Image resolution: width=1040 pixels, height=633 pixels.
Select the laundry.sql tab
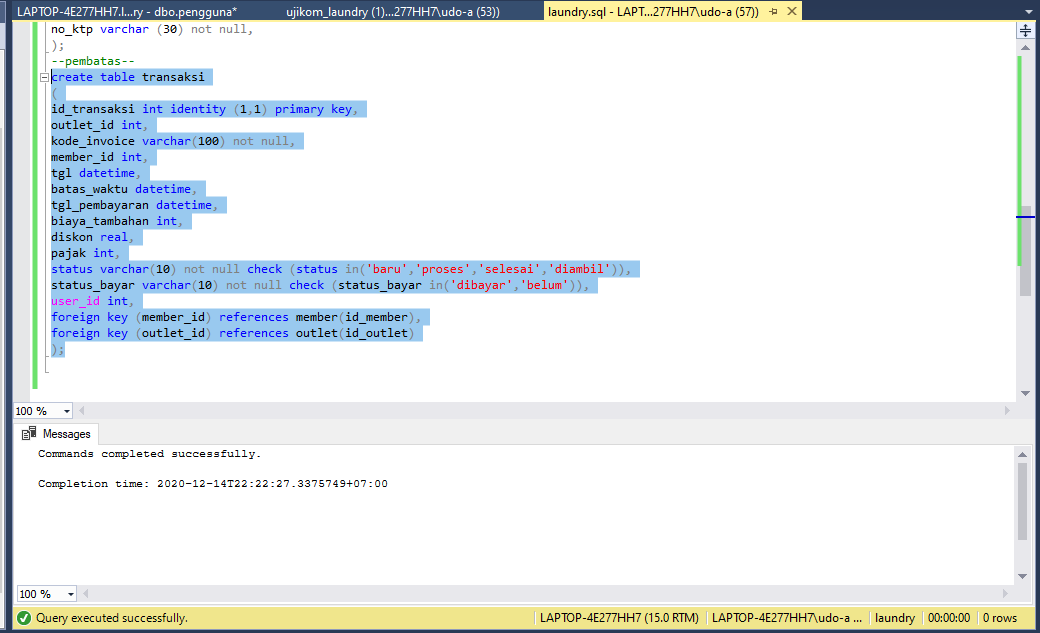(x=653, y=11)
